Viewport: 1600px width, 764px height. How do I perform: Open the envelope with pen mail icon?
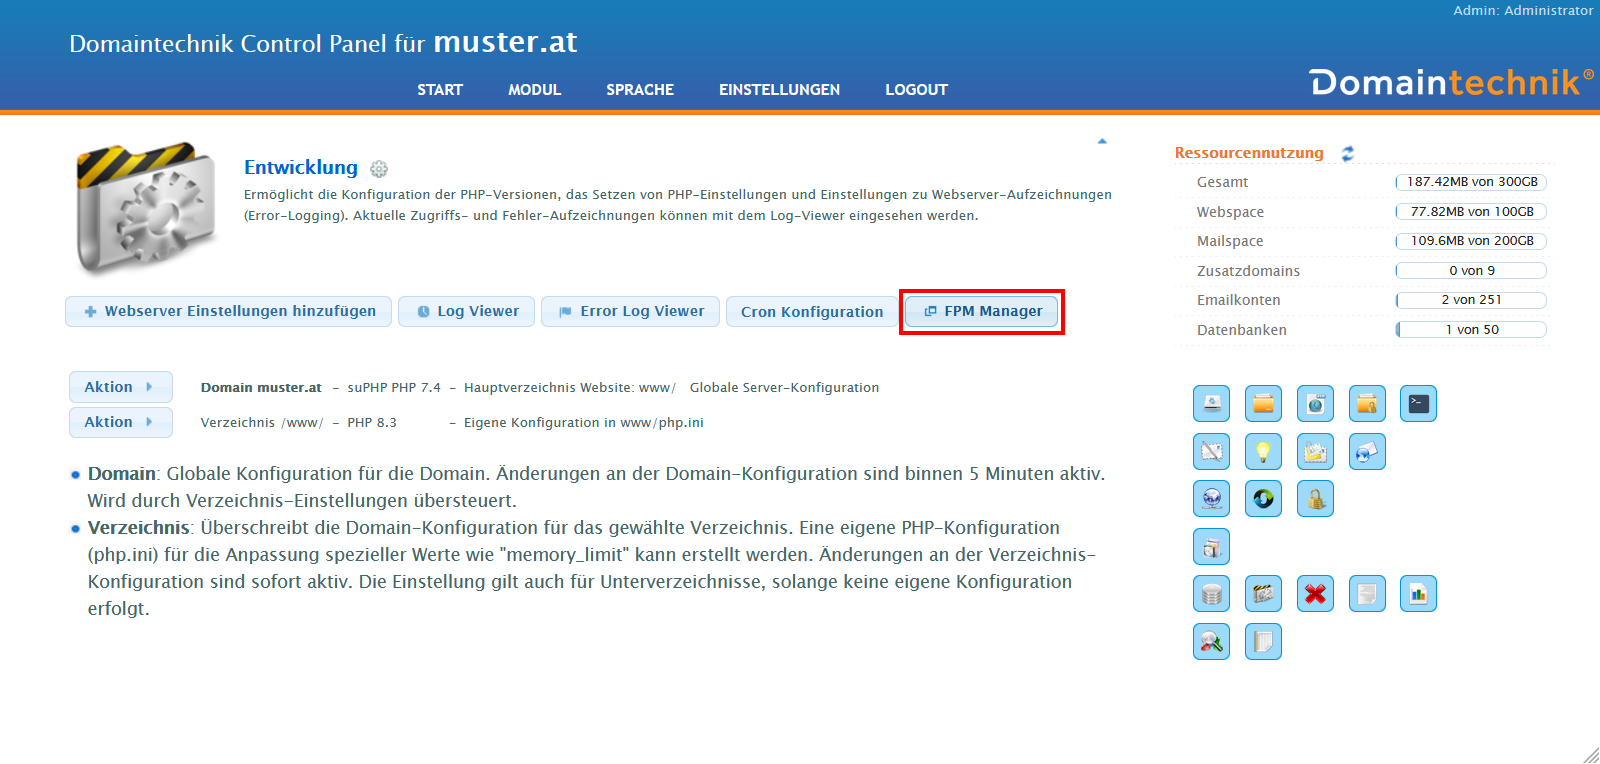(x=1212, y=452)
